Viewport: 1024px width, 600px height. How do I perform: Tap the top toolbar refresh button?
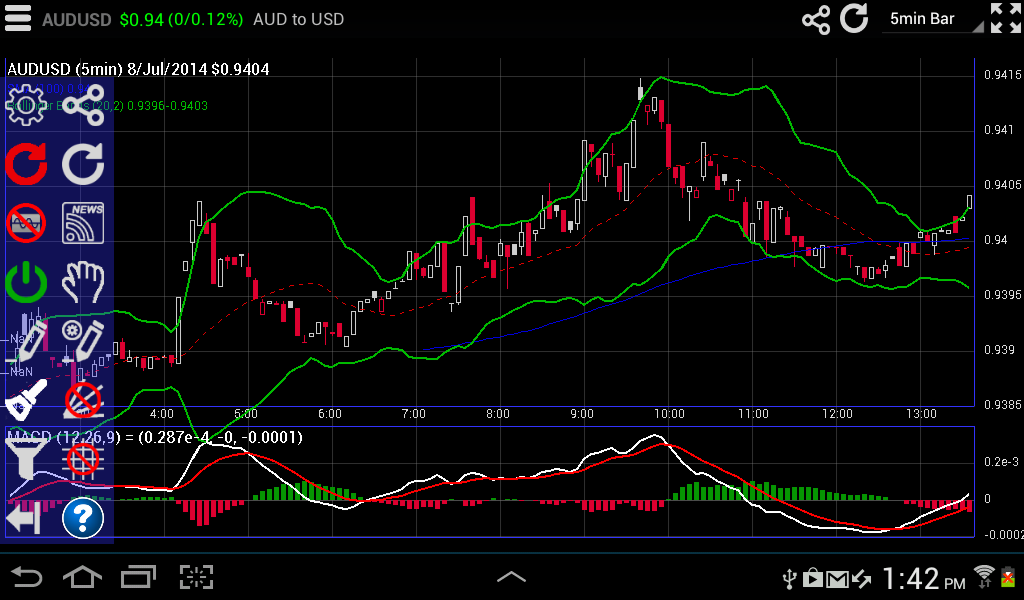(x=855, y=18)
